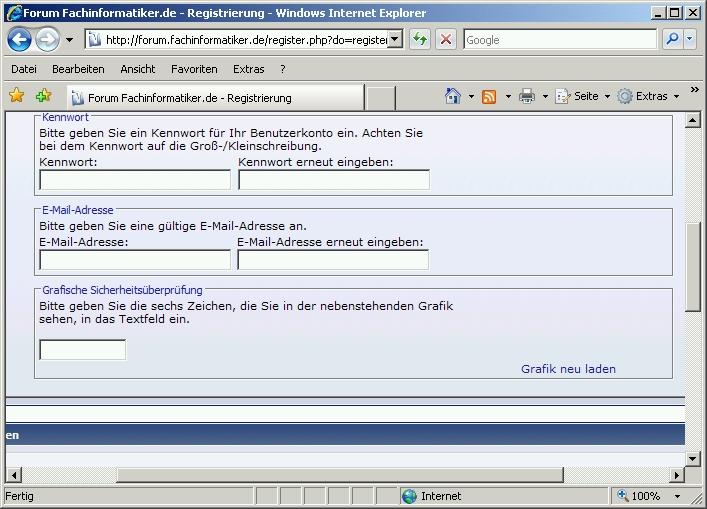Expand the toolbar overflow chevron
Viewport: 707px width, 509px height.
pyautogui.click(x=694, y=90)
